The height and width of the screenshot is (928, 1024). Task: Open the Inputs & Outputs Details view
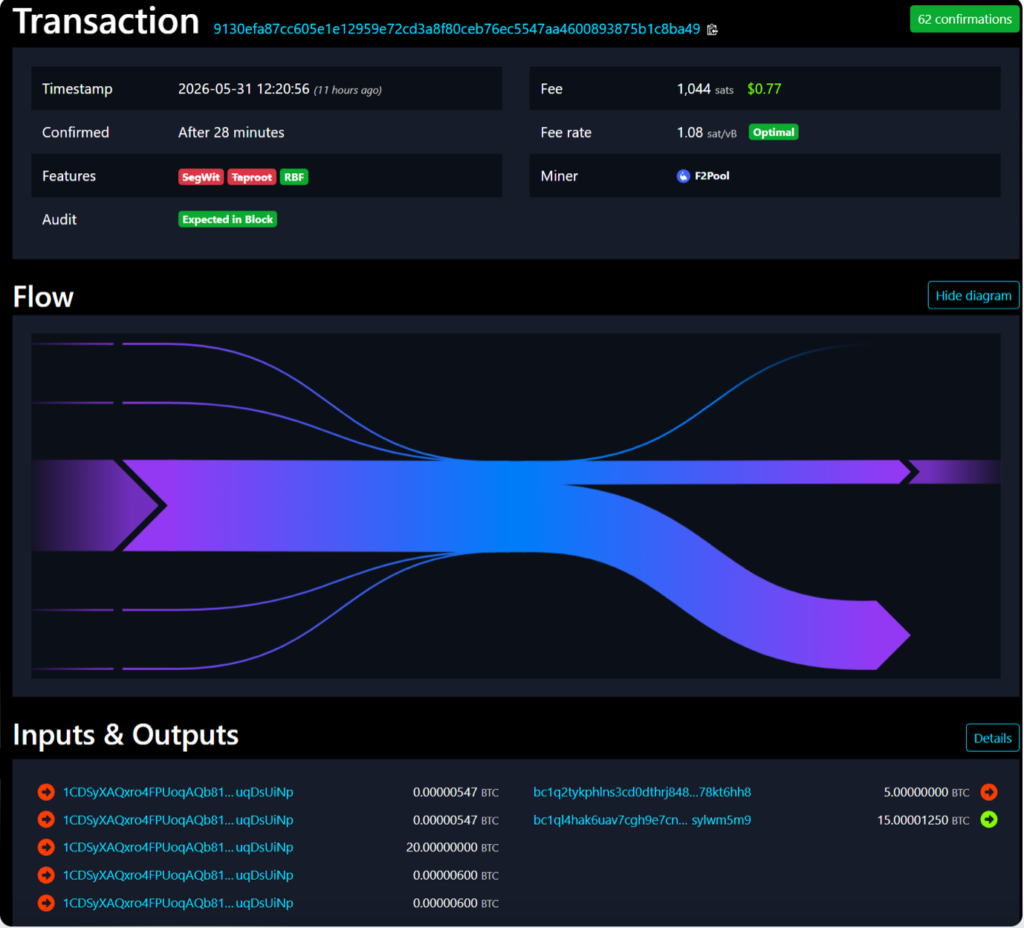click(992, 738)
